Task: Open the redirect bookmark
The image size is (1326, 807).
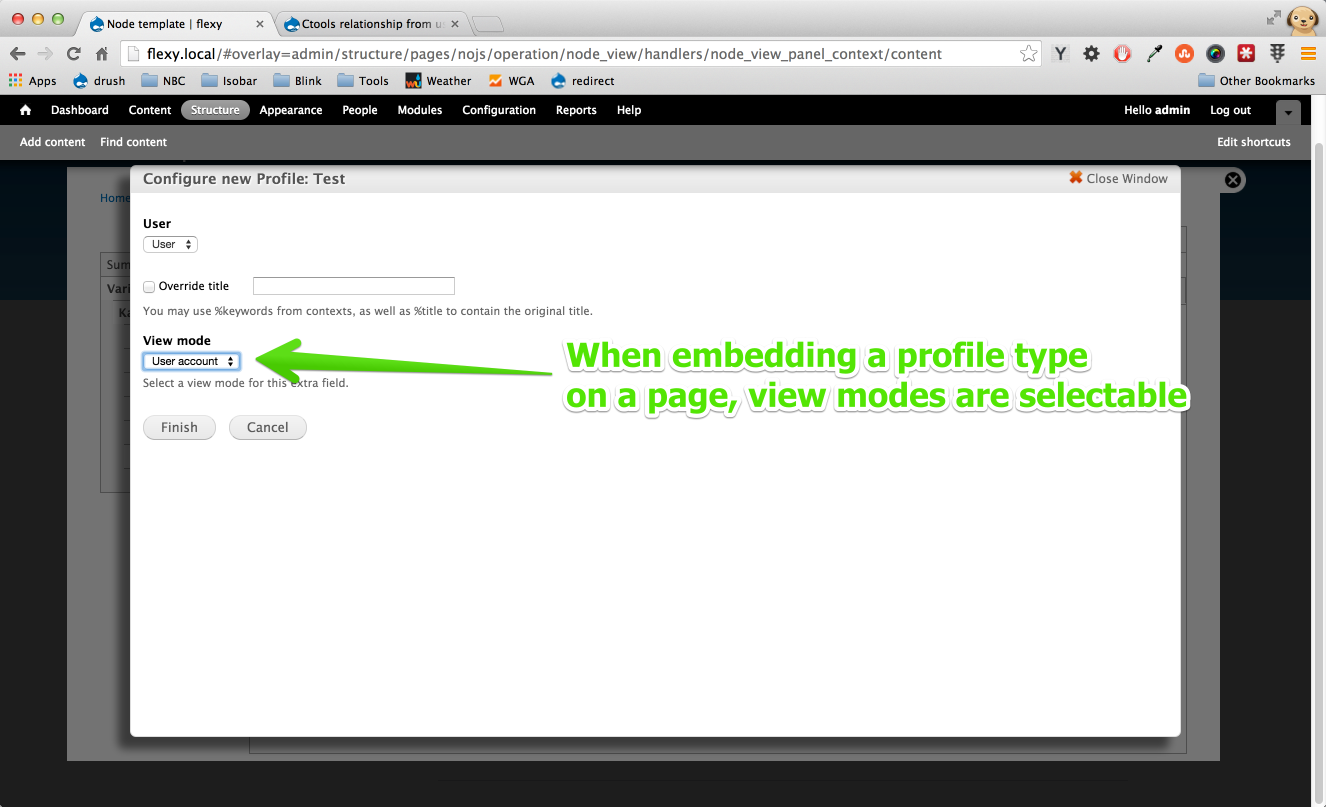Action: coord(583,81)
